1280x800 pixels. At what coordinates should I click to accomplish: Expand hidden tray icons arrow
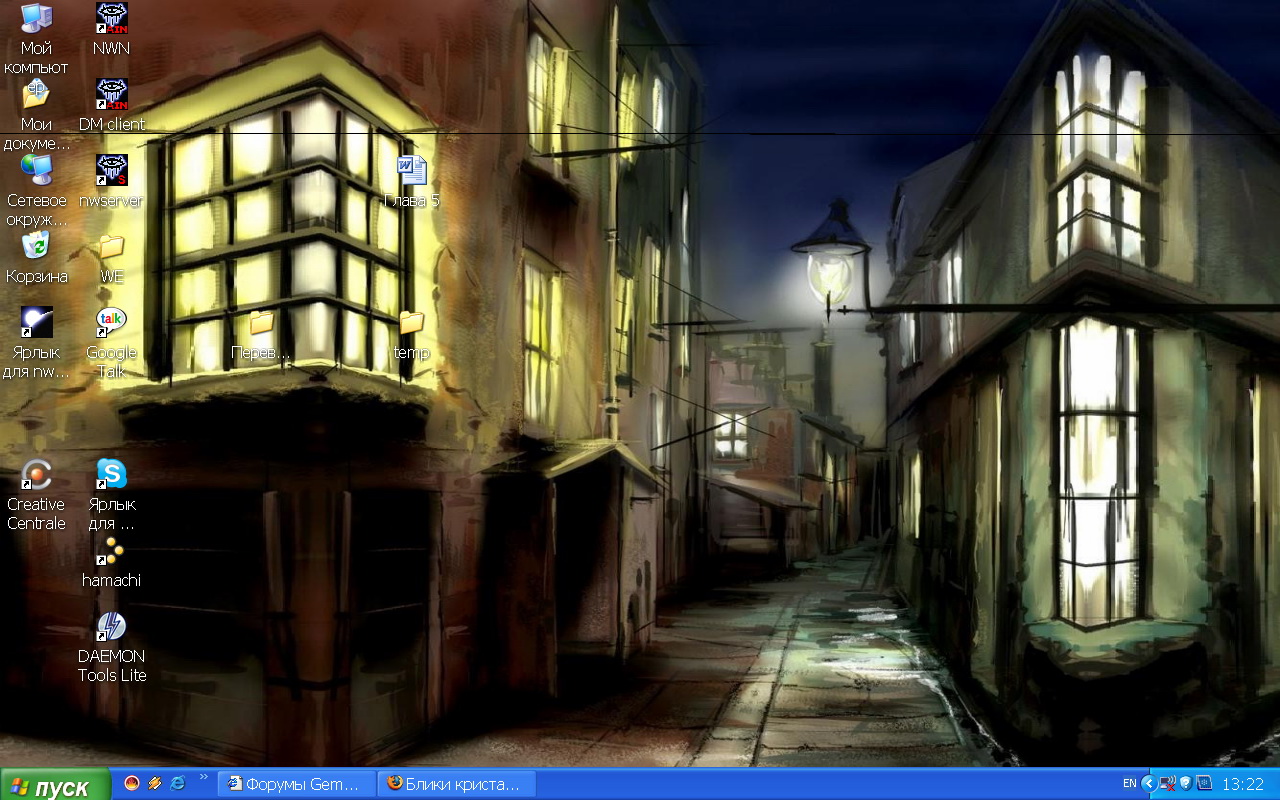point(1149,784)
